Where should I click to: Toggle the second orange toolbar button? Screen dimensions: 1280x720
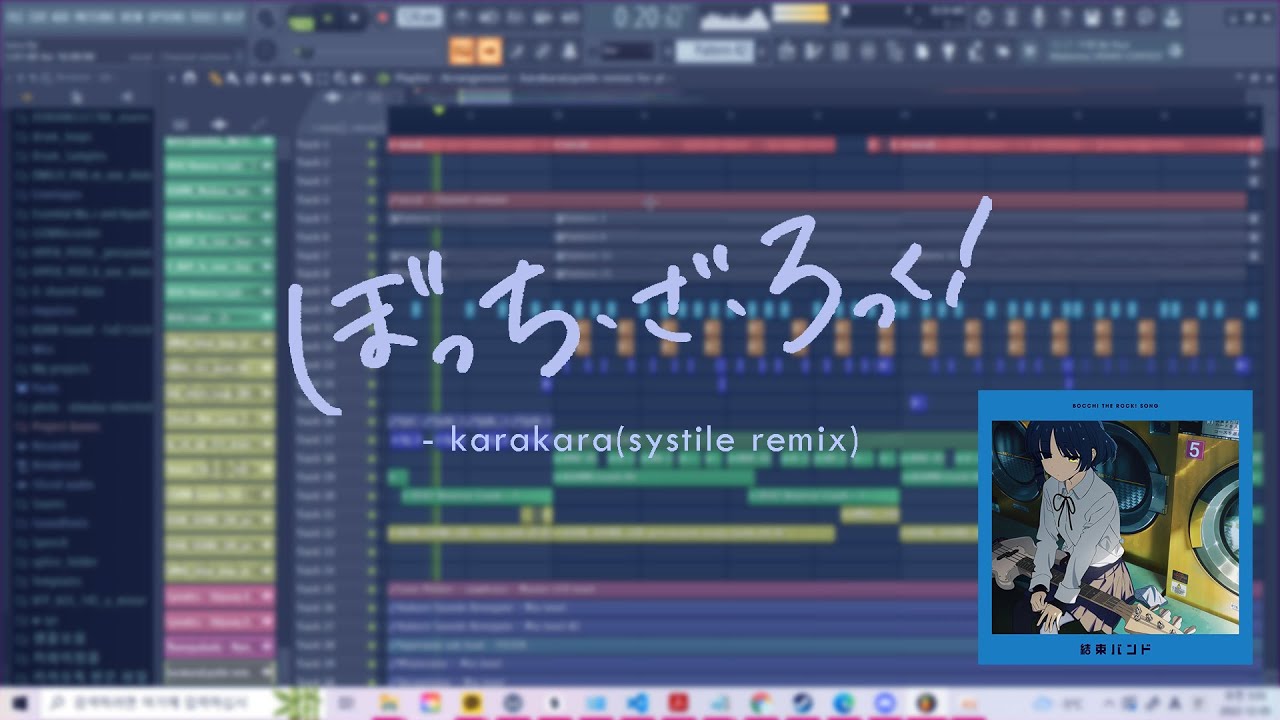click(489, 51)
